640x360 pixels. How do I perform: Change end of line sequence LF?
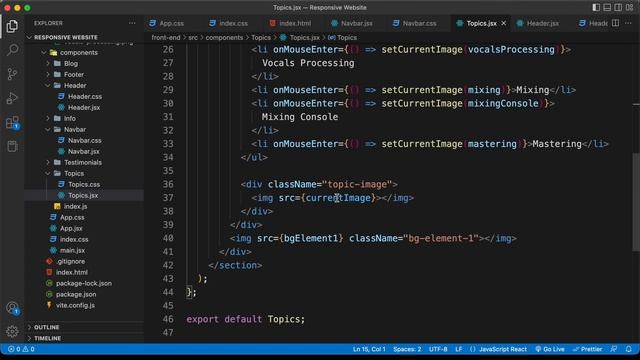coord(459,349)
